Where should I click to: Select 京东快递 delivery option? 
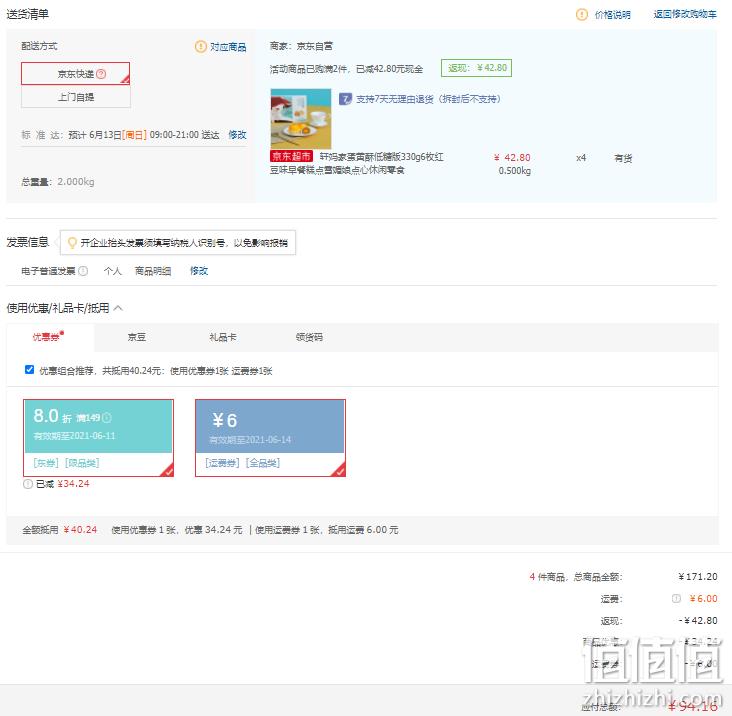[x=75, y=74]
